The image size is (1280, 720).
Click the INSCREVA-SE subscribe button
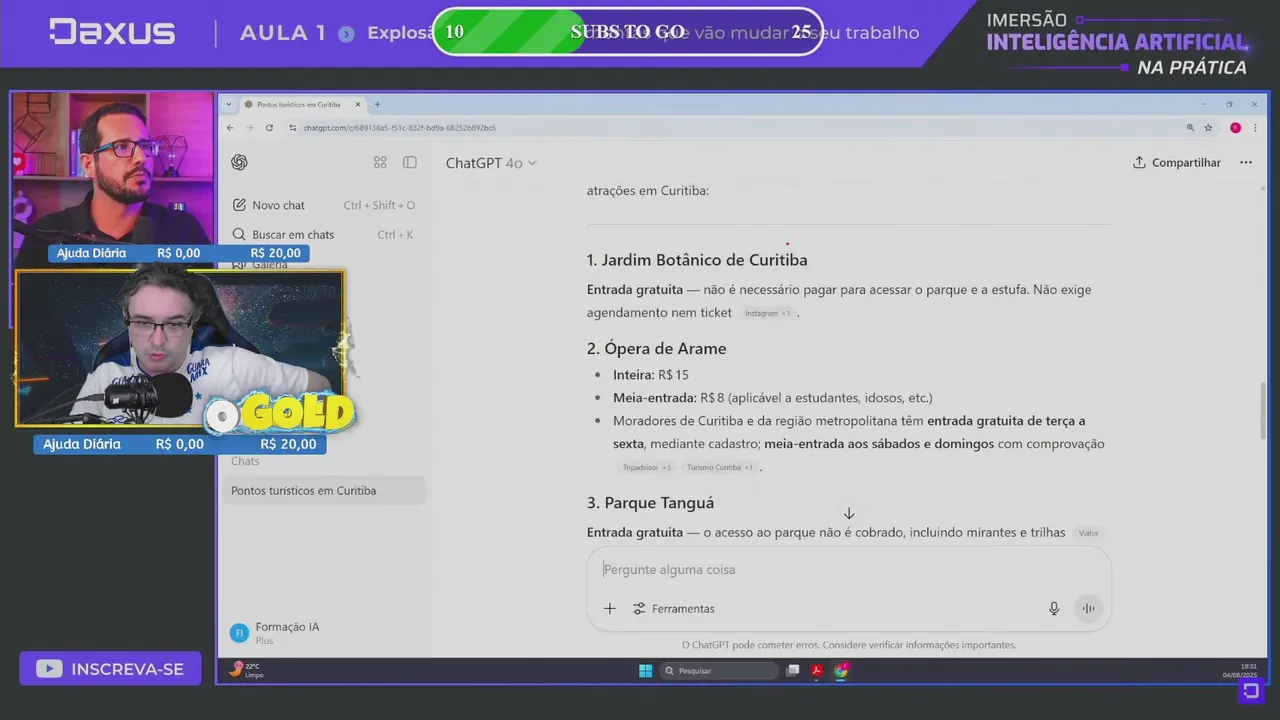tap(110, 669)
